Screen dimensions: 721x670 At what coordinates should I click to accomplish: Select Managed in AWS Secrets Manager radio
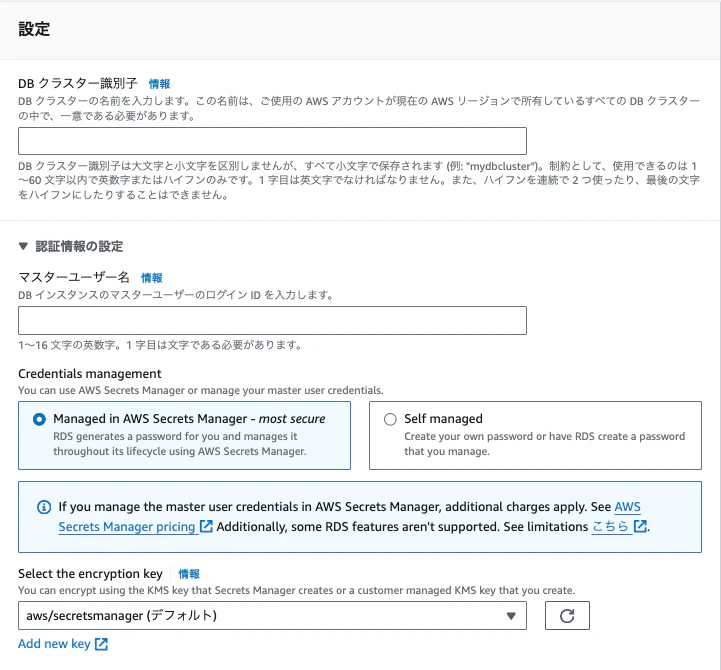click(x=40, y=419)
